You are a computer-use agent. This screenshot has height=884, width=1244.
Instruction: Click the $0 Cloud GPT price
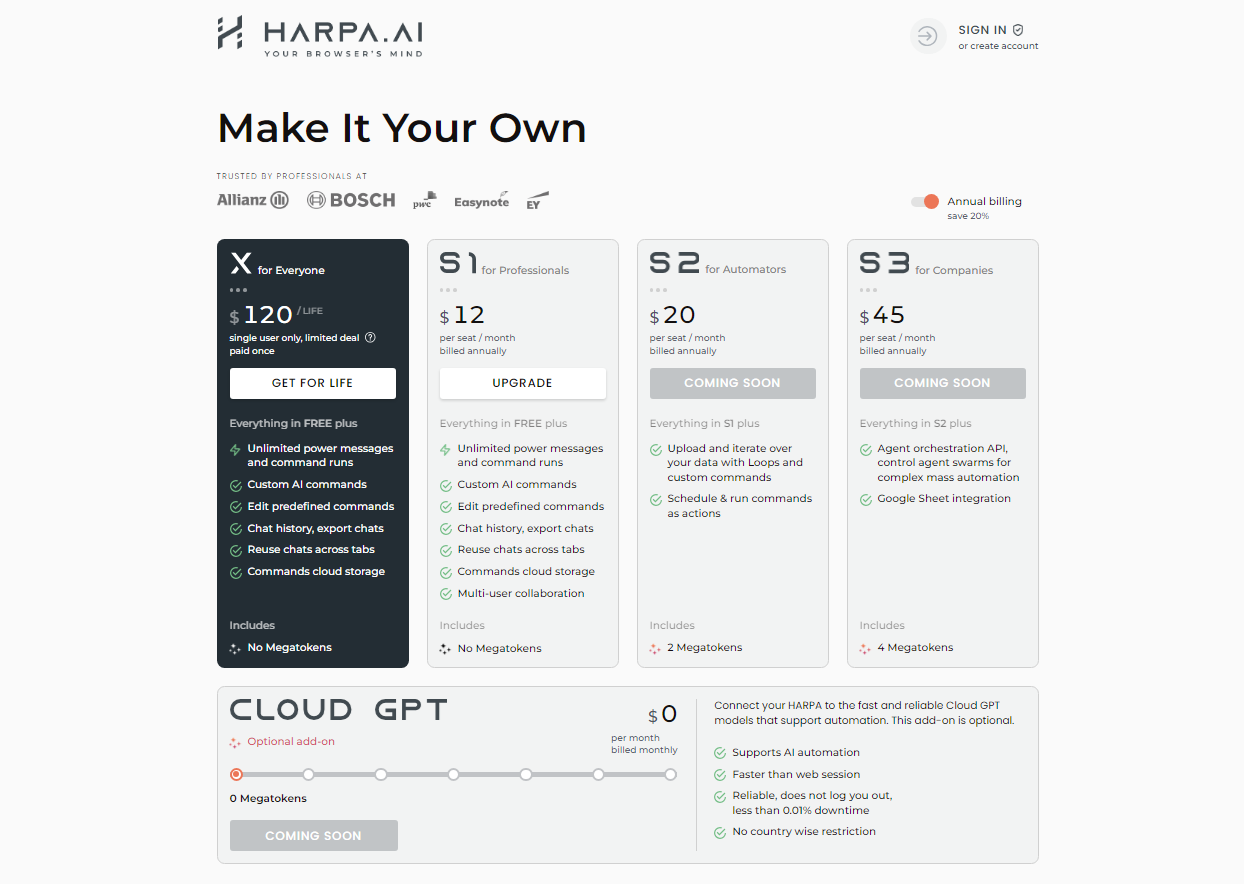(x=663, y=714)
